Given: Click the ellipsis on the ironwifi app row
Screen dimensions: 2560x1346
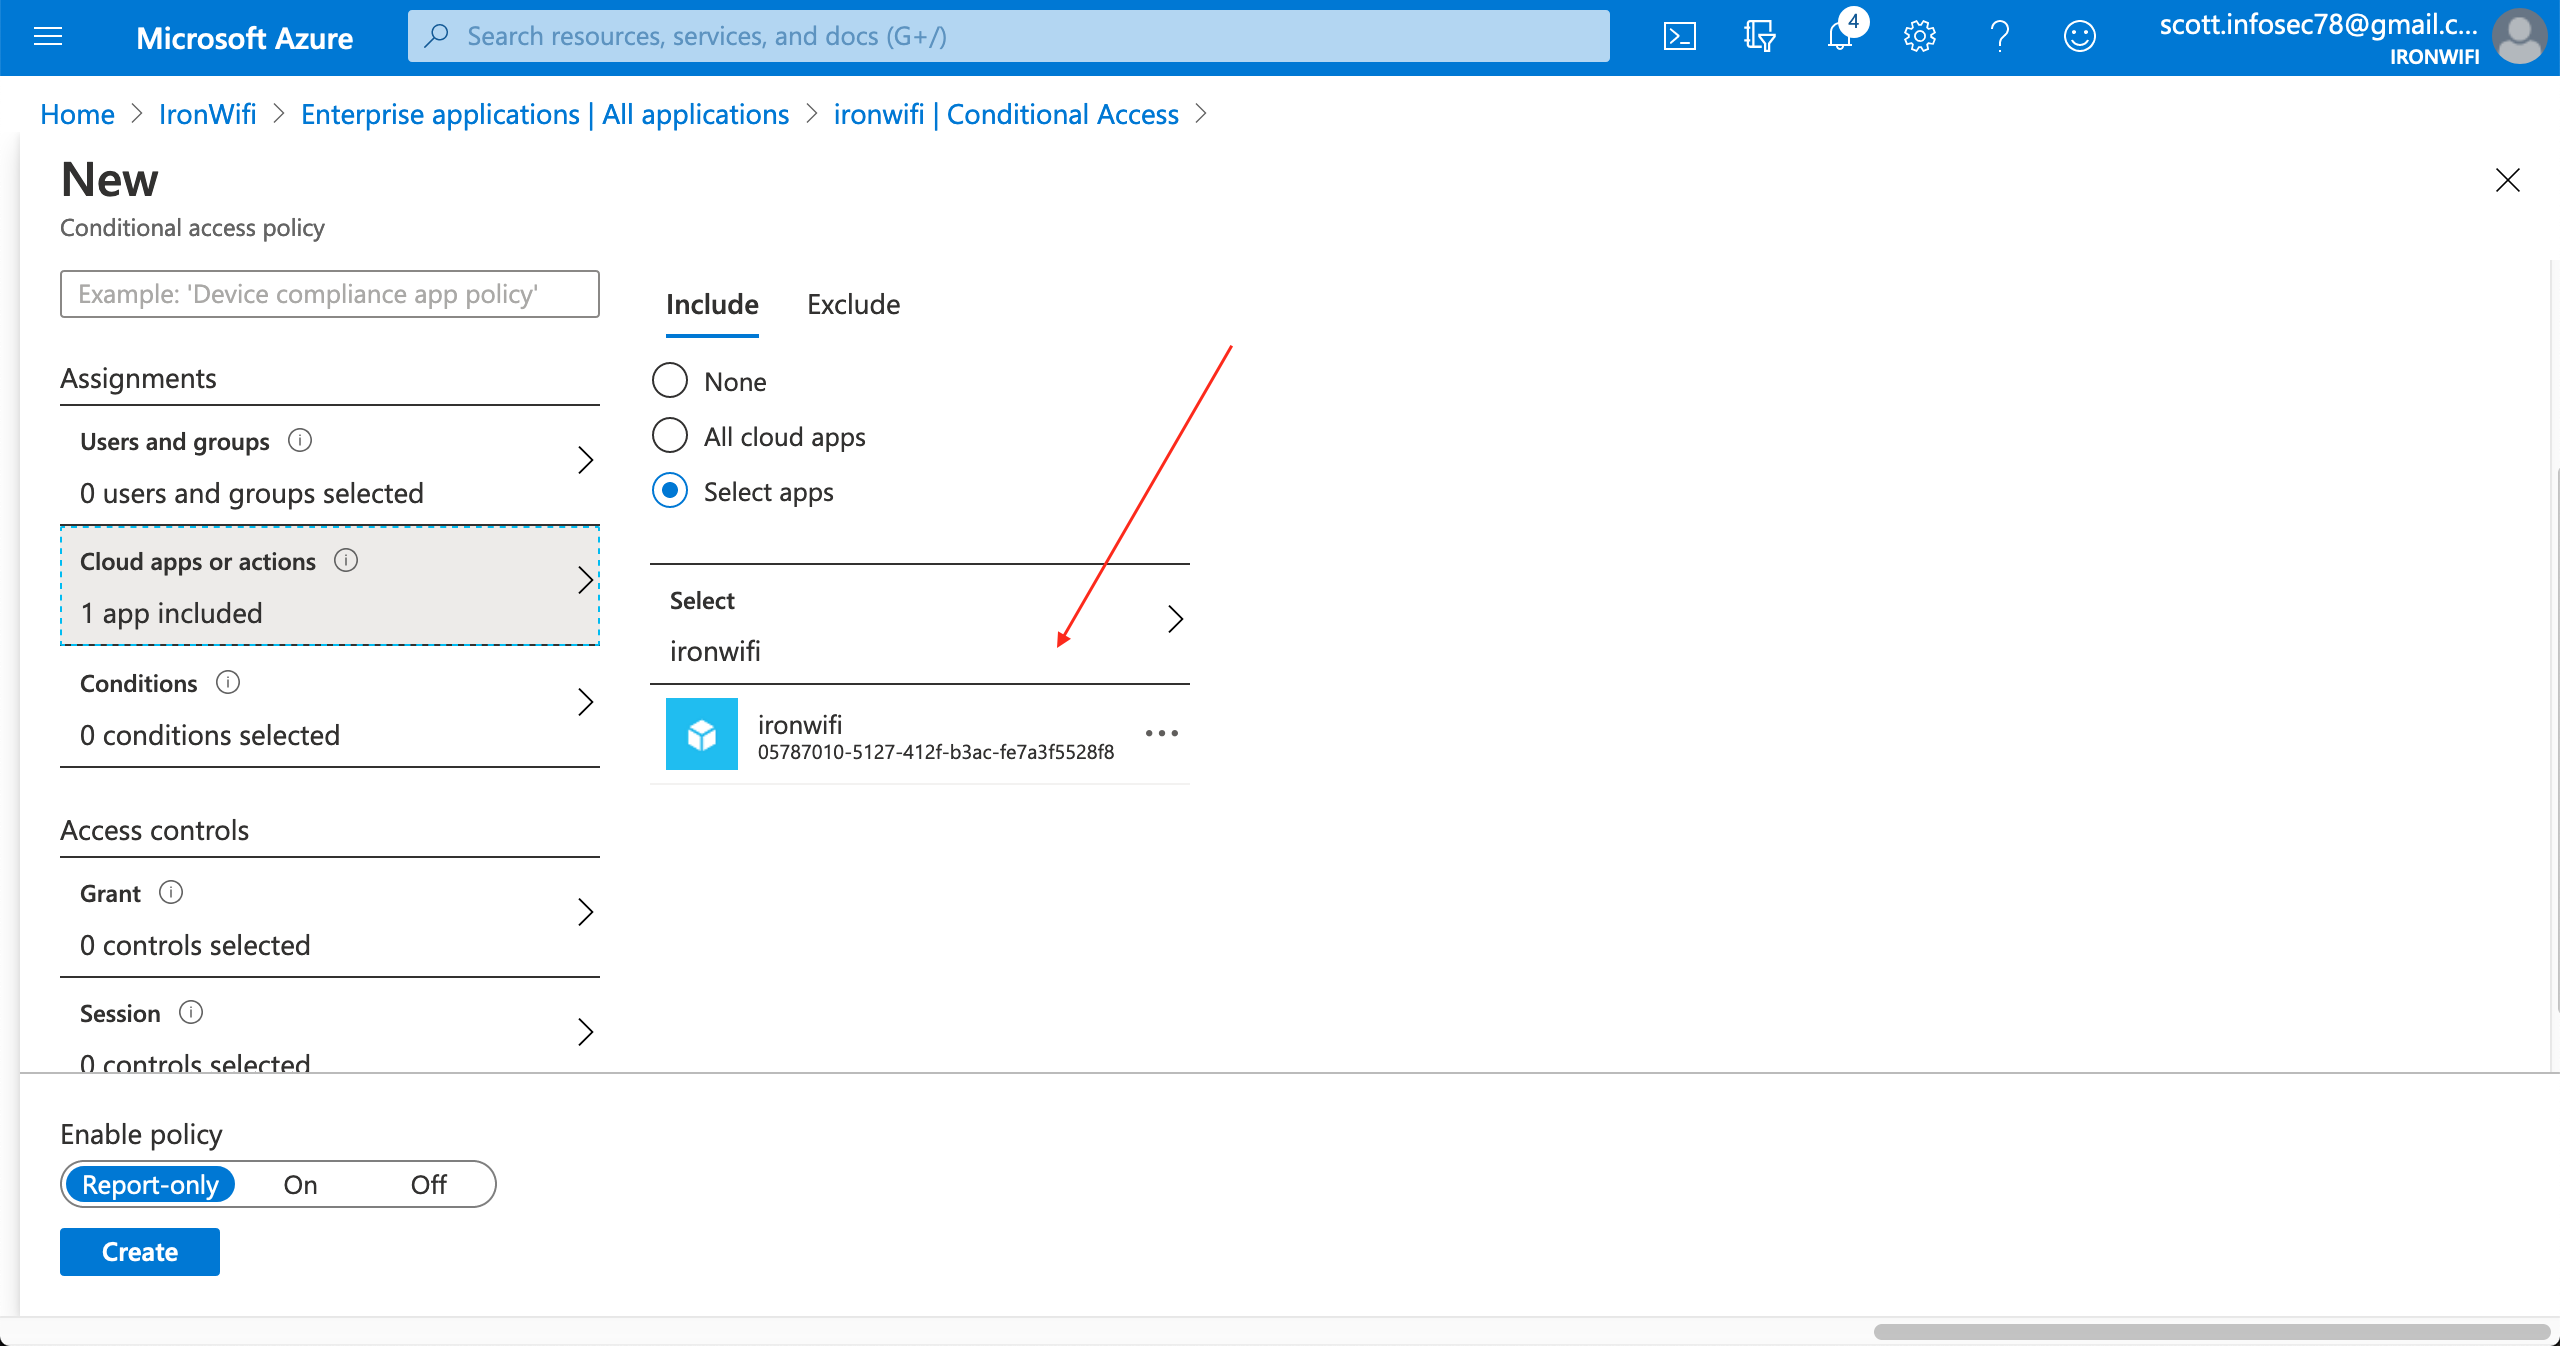Looking at the screenshot, I should point(1161,734).
